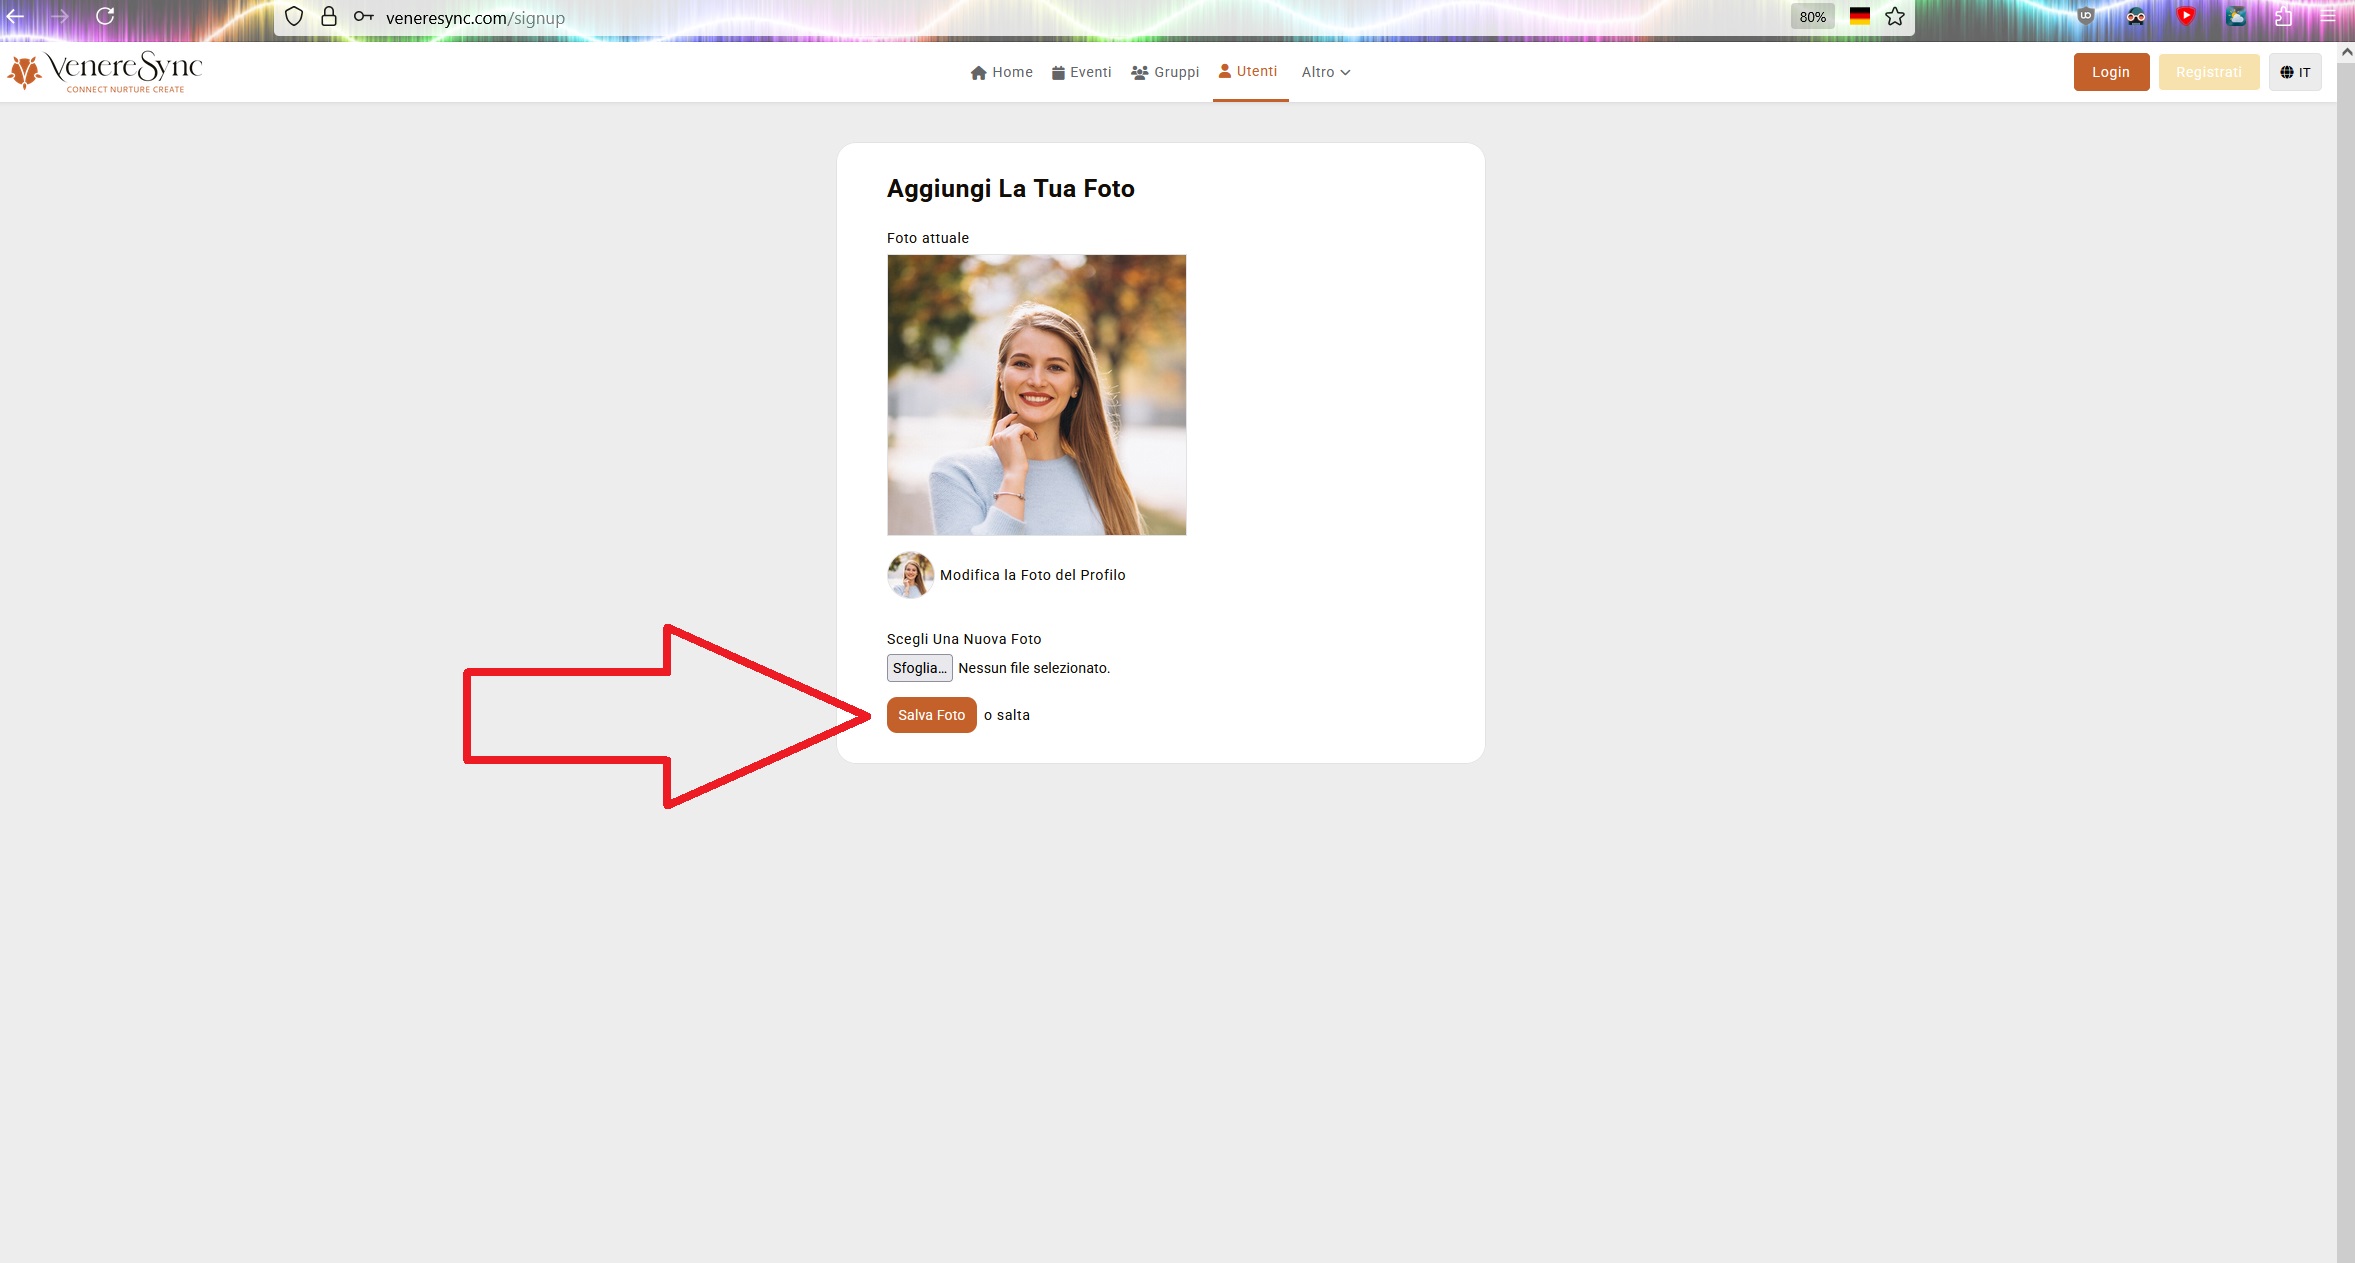Click the orange Login button
The height and width of the screenshot is (1263, 2355).
pos(2110,72)
